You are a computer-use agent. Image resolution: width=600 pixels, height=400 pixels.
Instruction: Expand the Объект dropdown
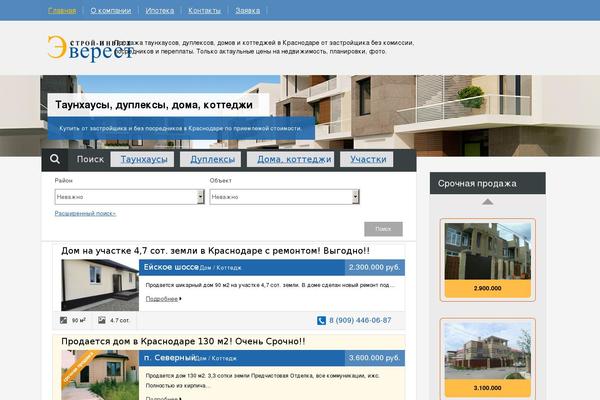tap(284, 197)
